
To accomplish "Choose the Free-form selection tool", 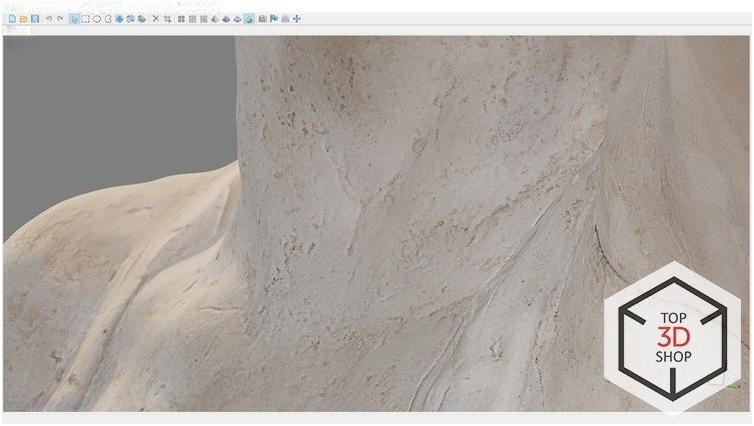I will pos(108,19).
